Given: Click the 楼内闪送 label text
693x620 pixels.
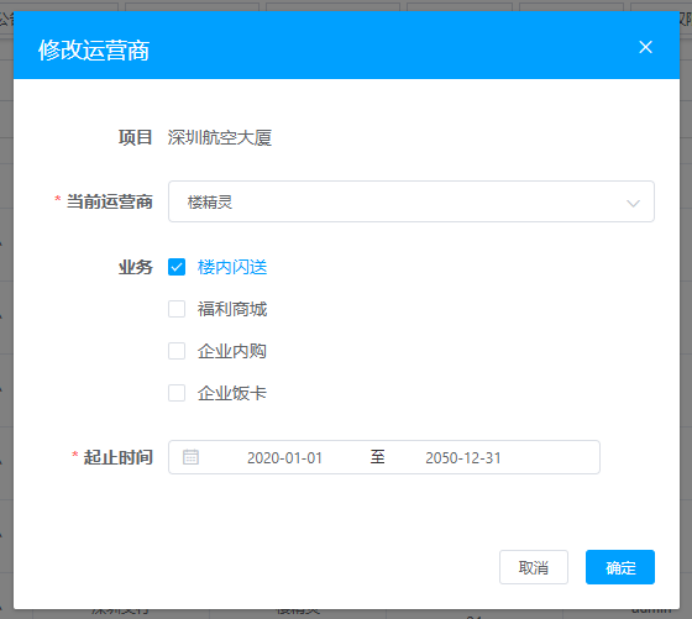Looking at the screenshot, I should tap(232, 267).
